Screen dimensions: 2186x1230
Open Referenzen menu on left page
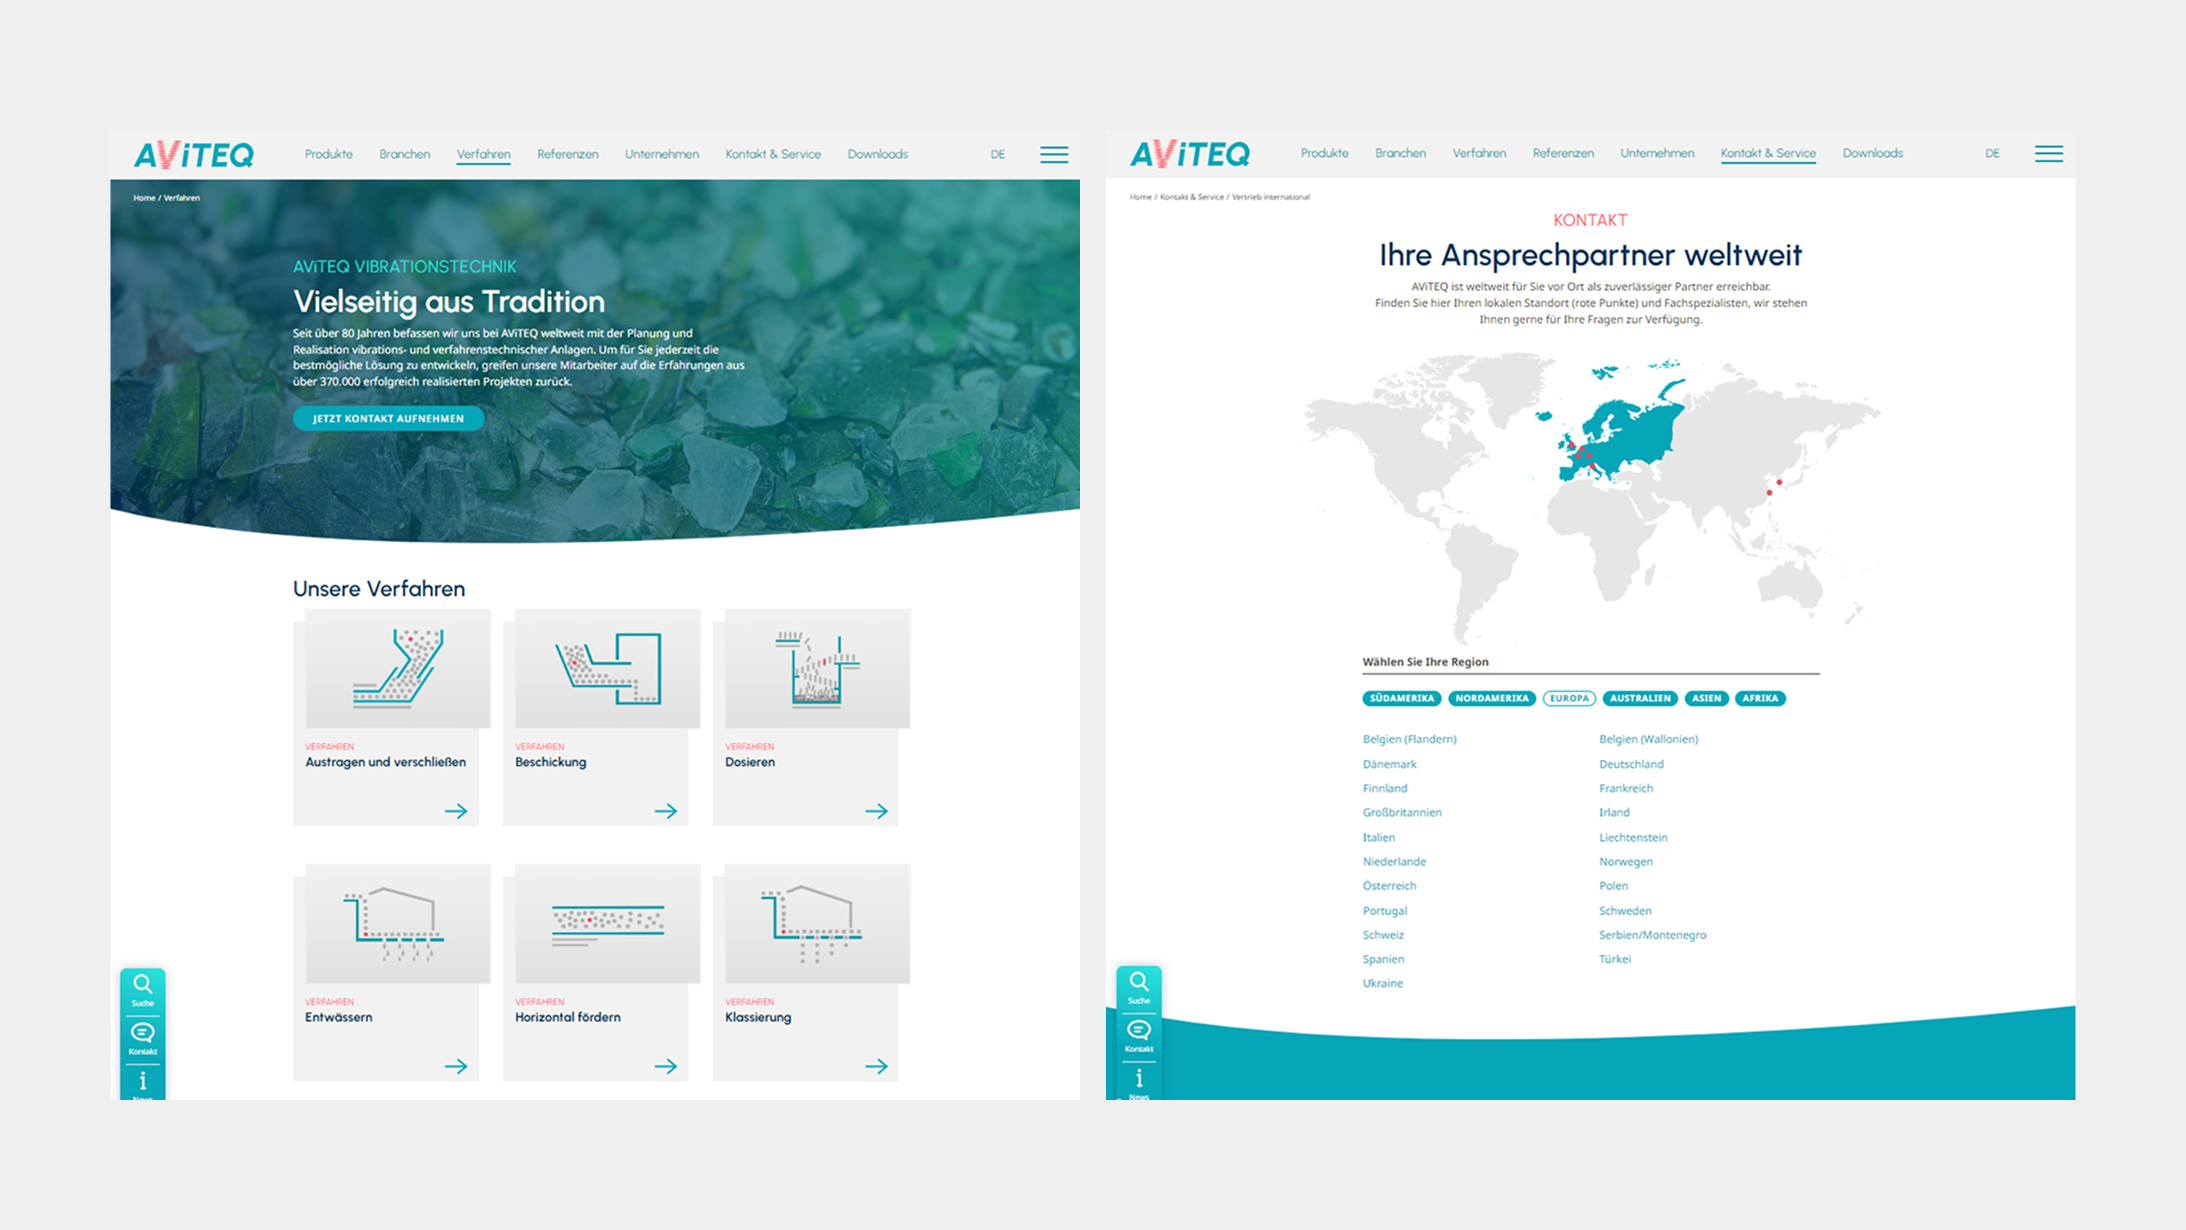coord(568,154)
